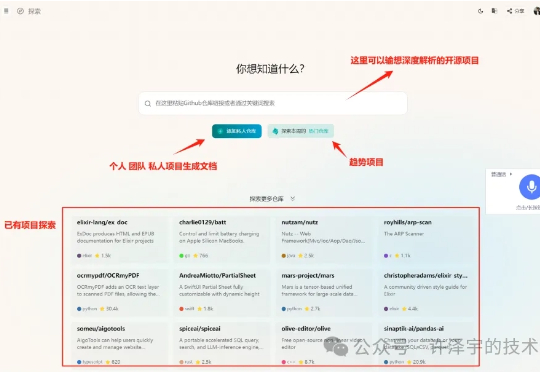
Task: Open the christopheradams/elixir style guide card
Action: tap(426, 292)
